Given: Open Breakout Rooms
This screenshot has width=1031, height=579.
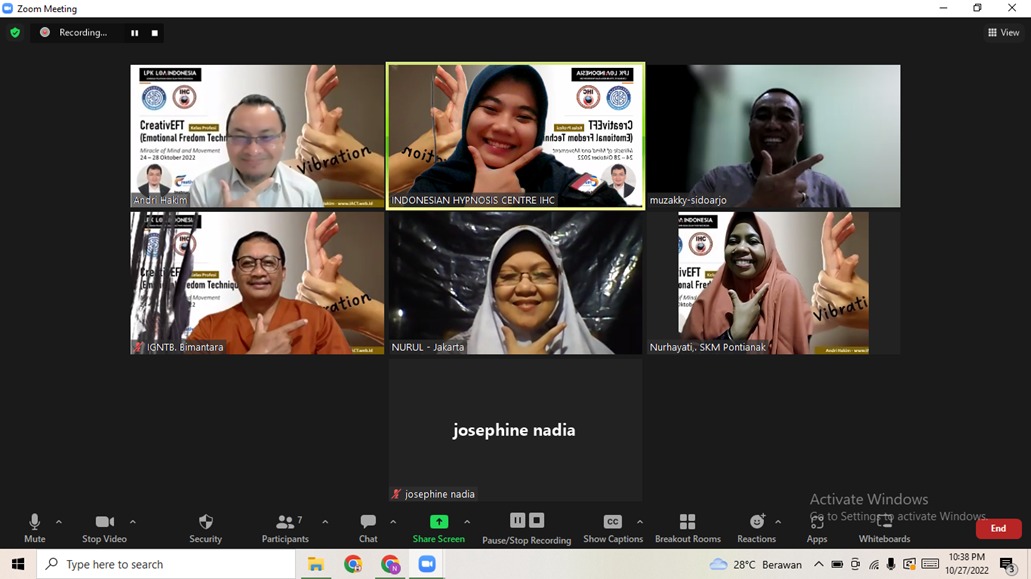Looking at the screenshot, I should (687, 527).
